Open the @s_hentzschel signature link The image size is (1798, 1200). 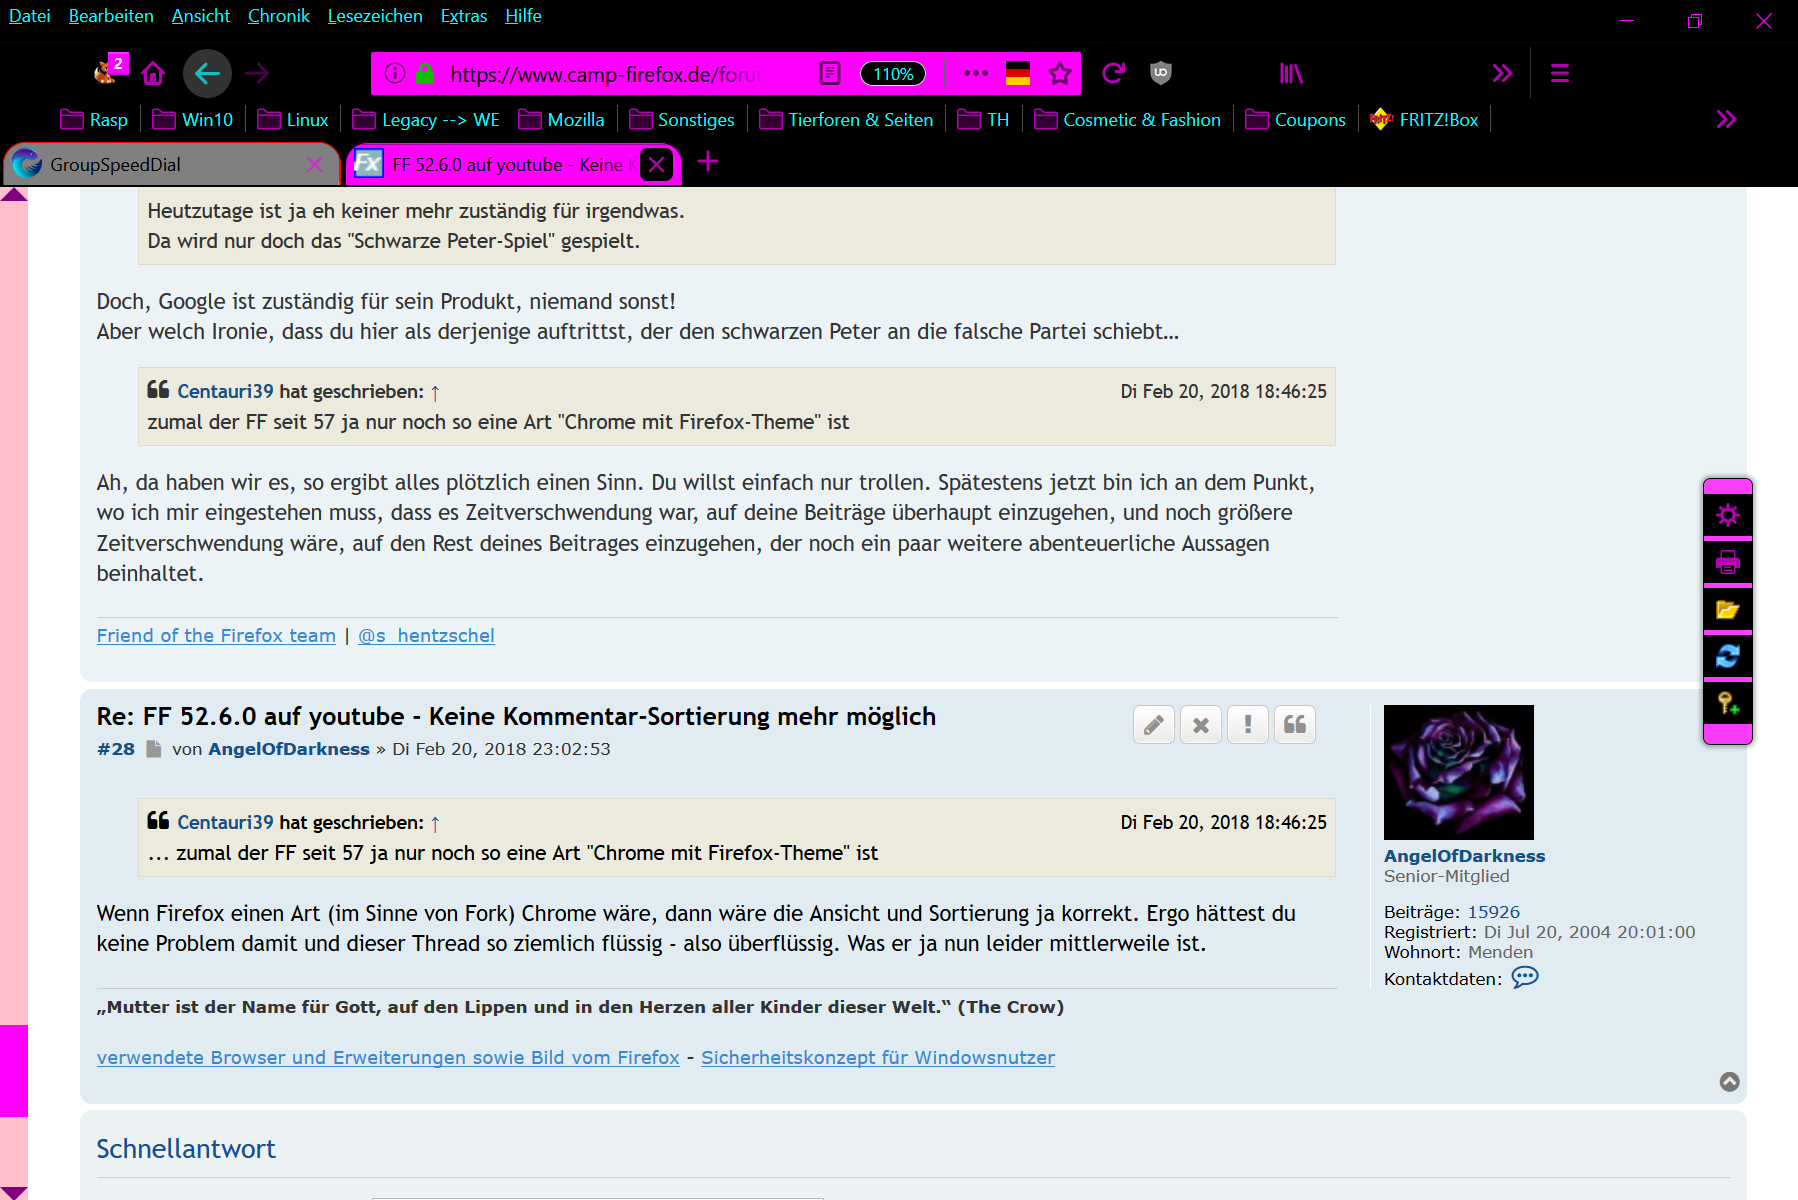[426, 636]
